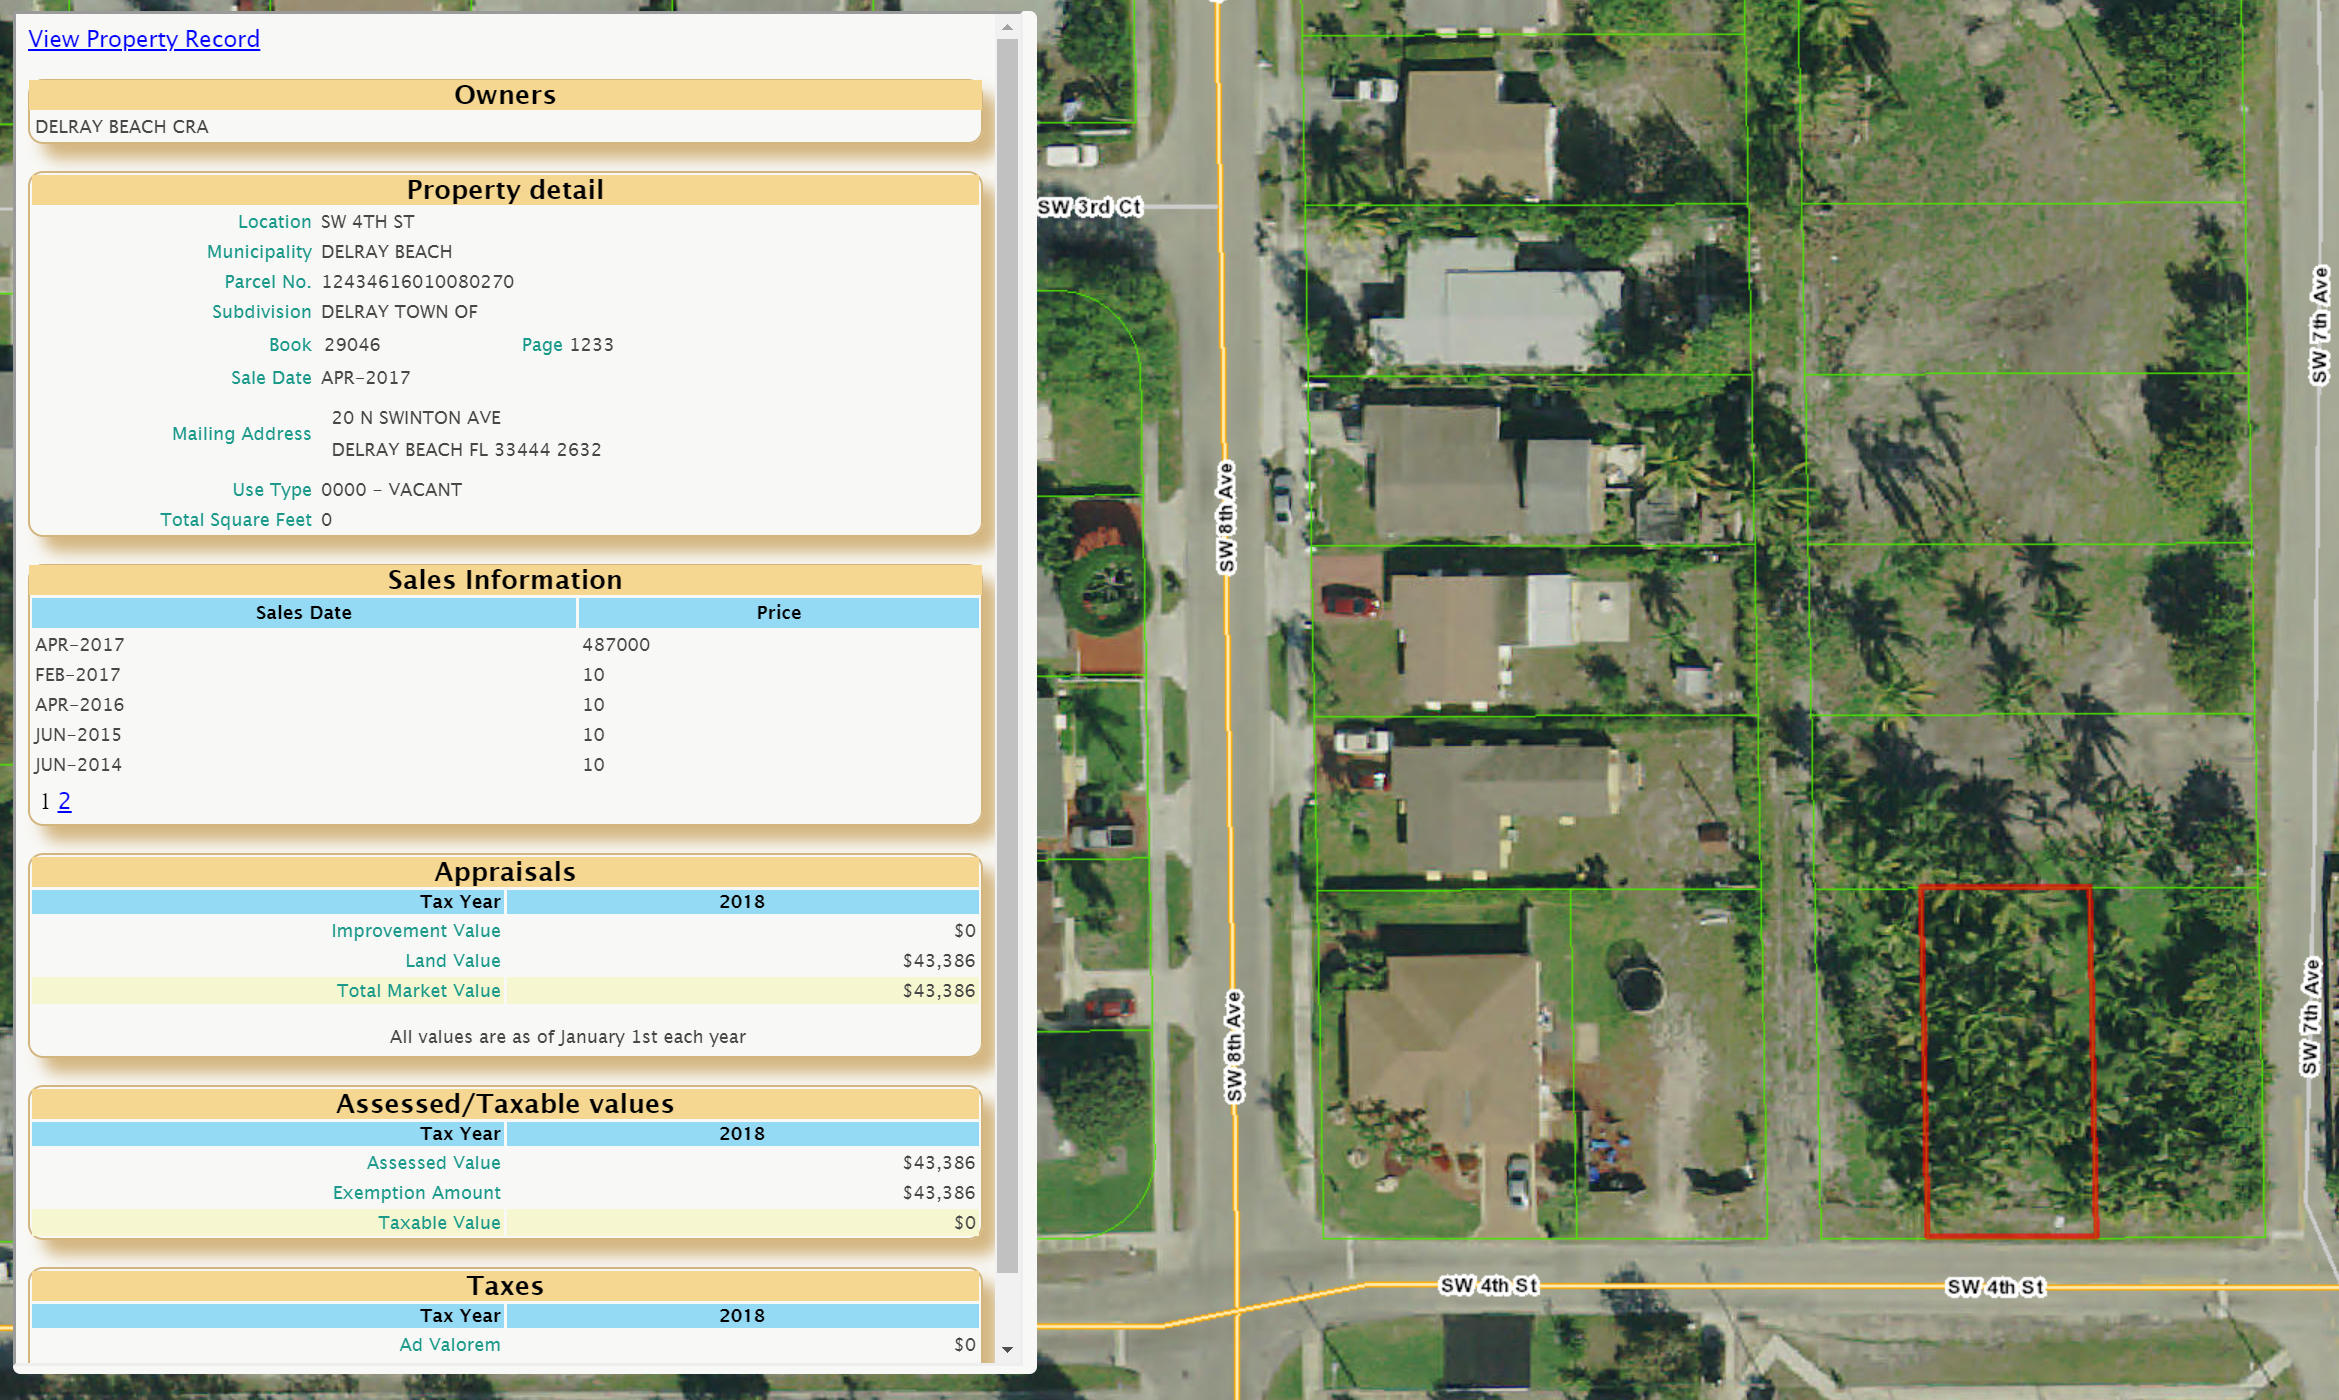
Task: Select the red-outlined parcel on the map
Action: 2007,1061
